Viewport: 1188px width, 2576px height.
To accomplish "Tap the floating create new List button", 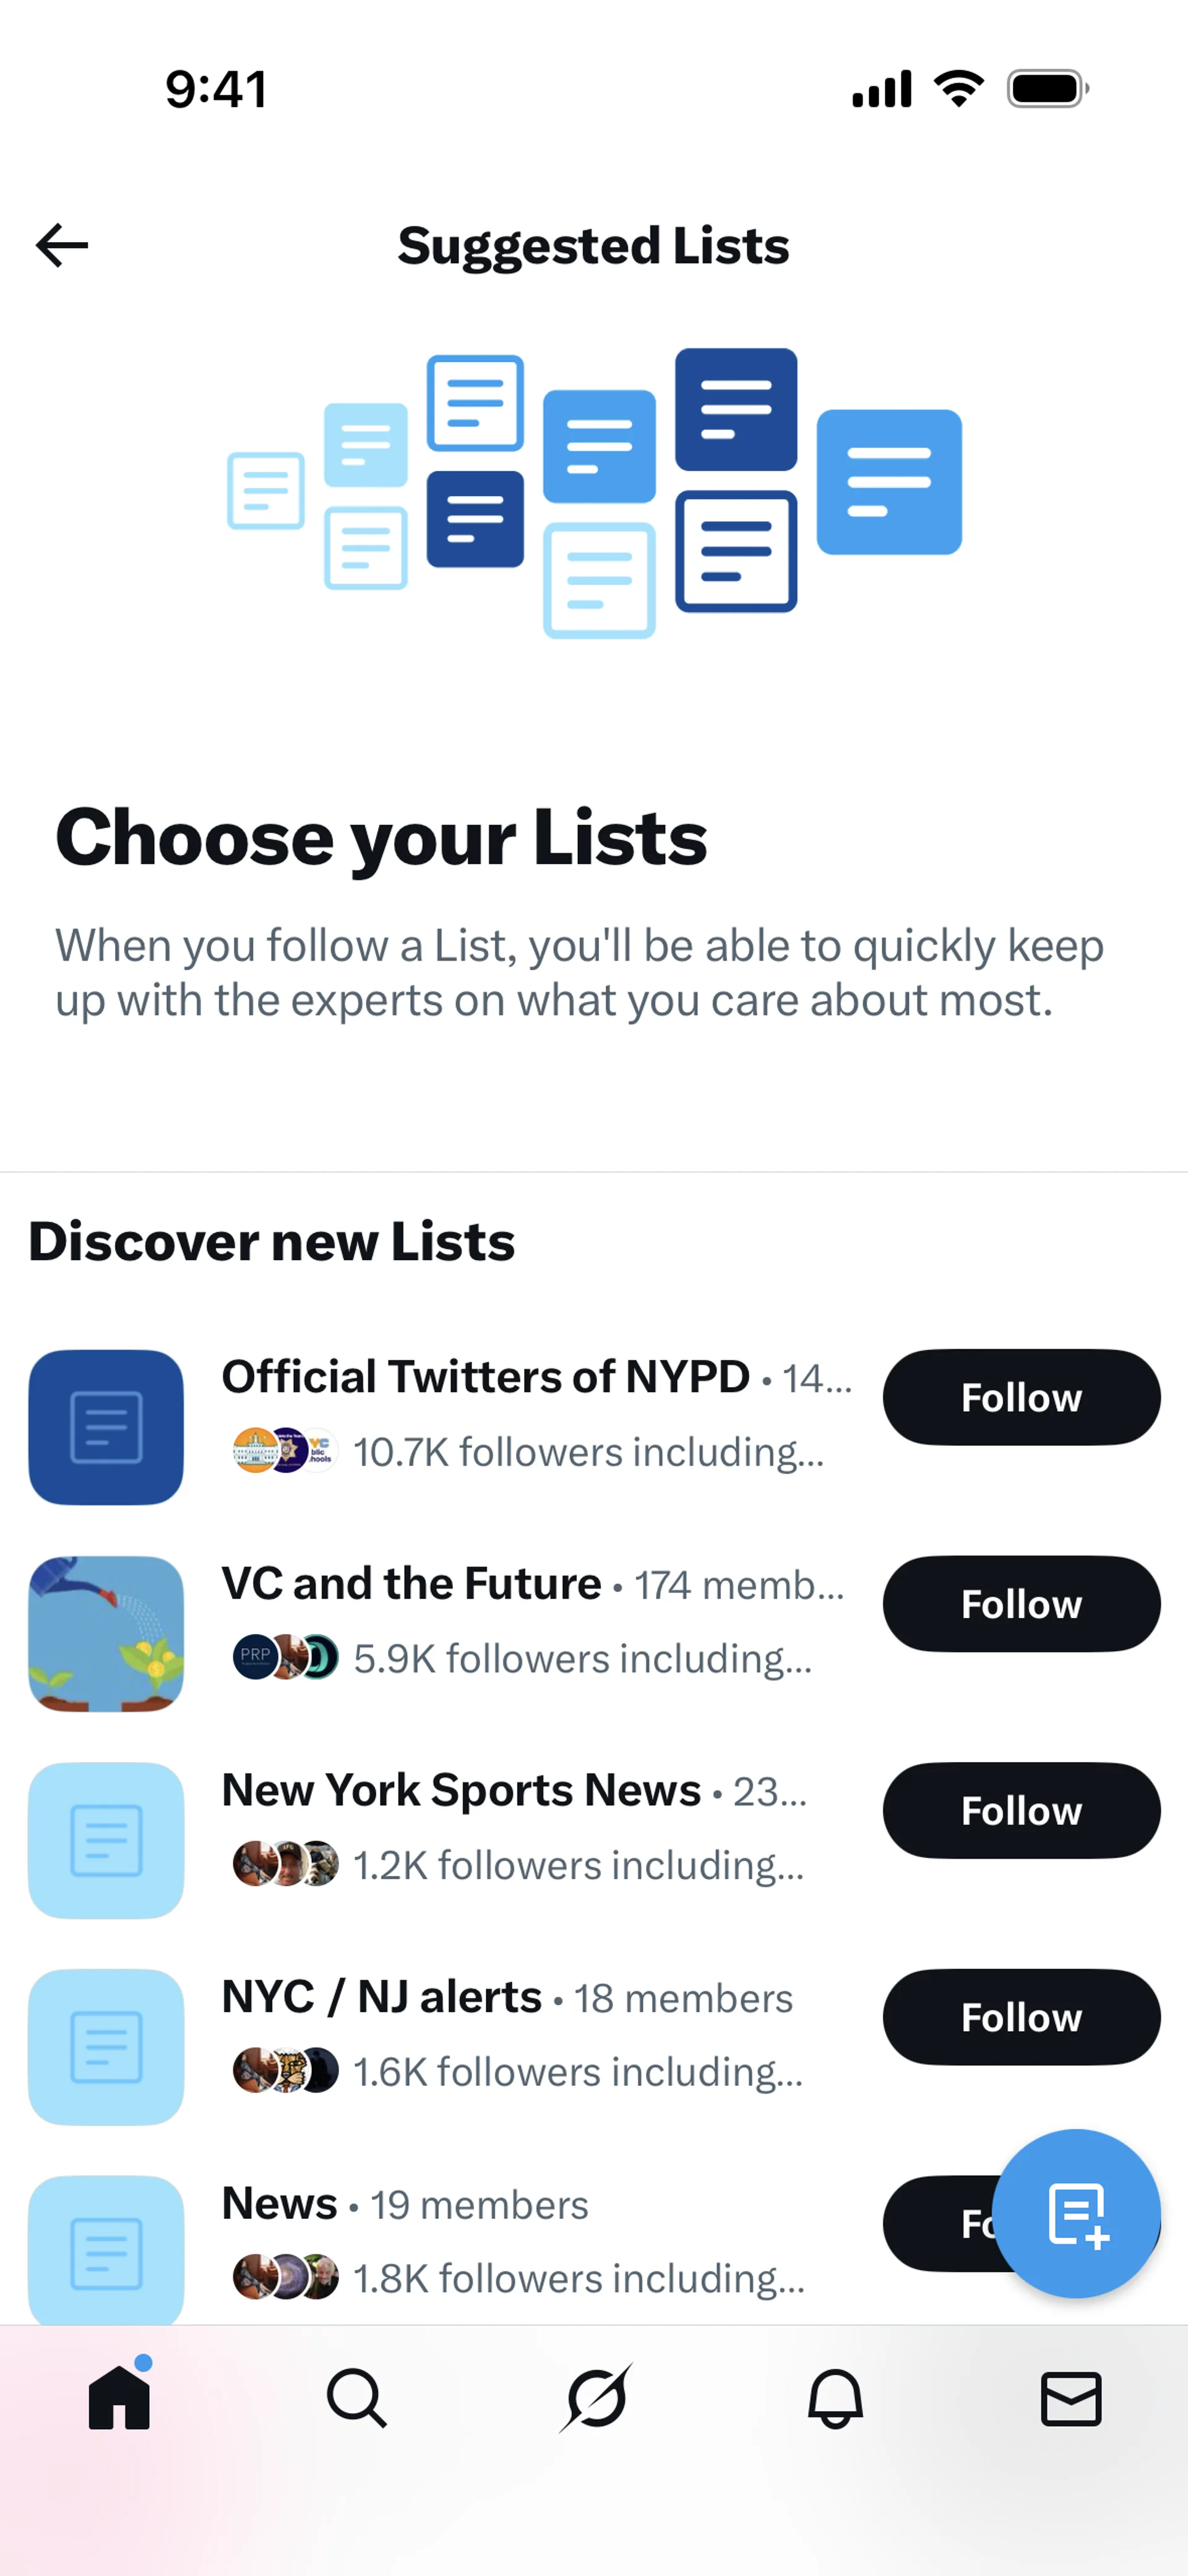I will click(1076, 2212).
